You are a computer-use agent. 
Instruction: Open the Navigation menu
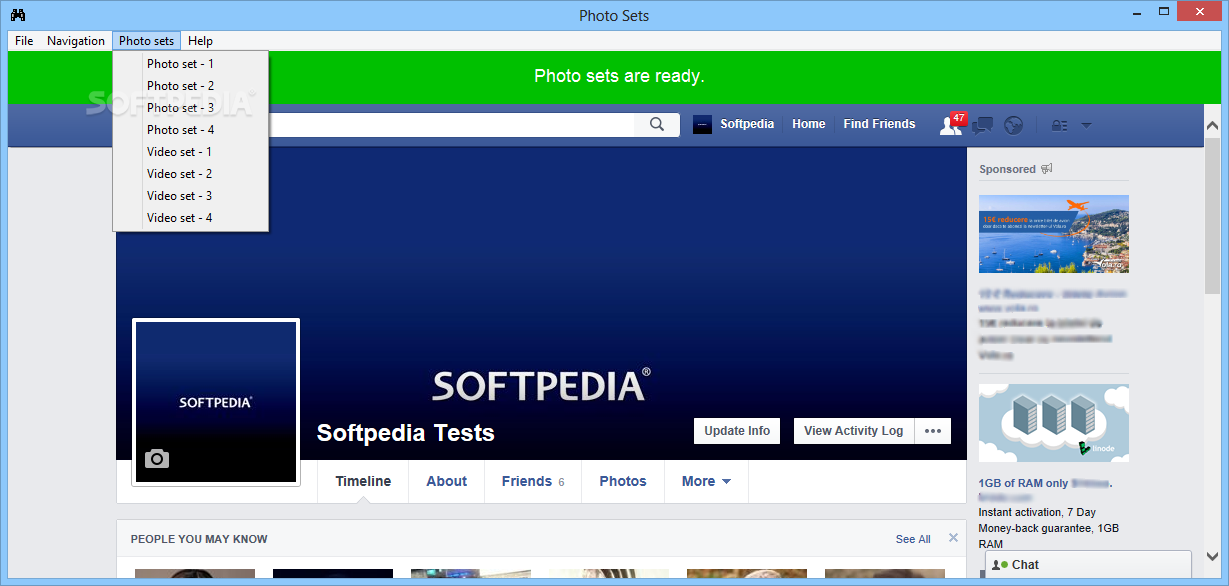[x=76, y=41]
